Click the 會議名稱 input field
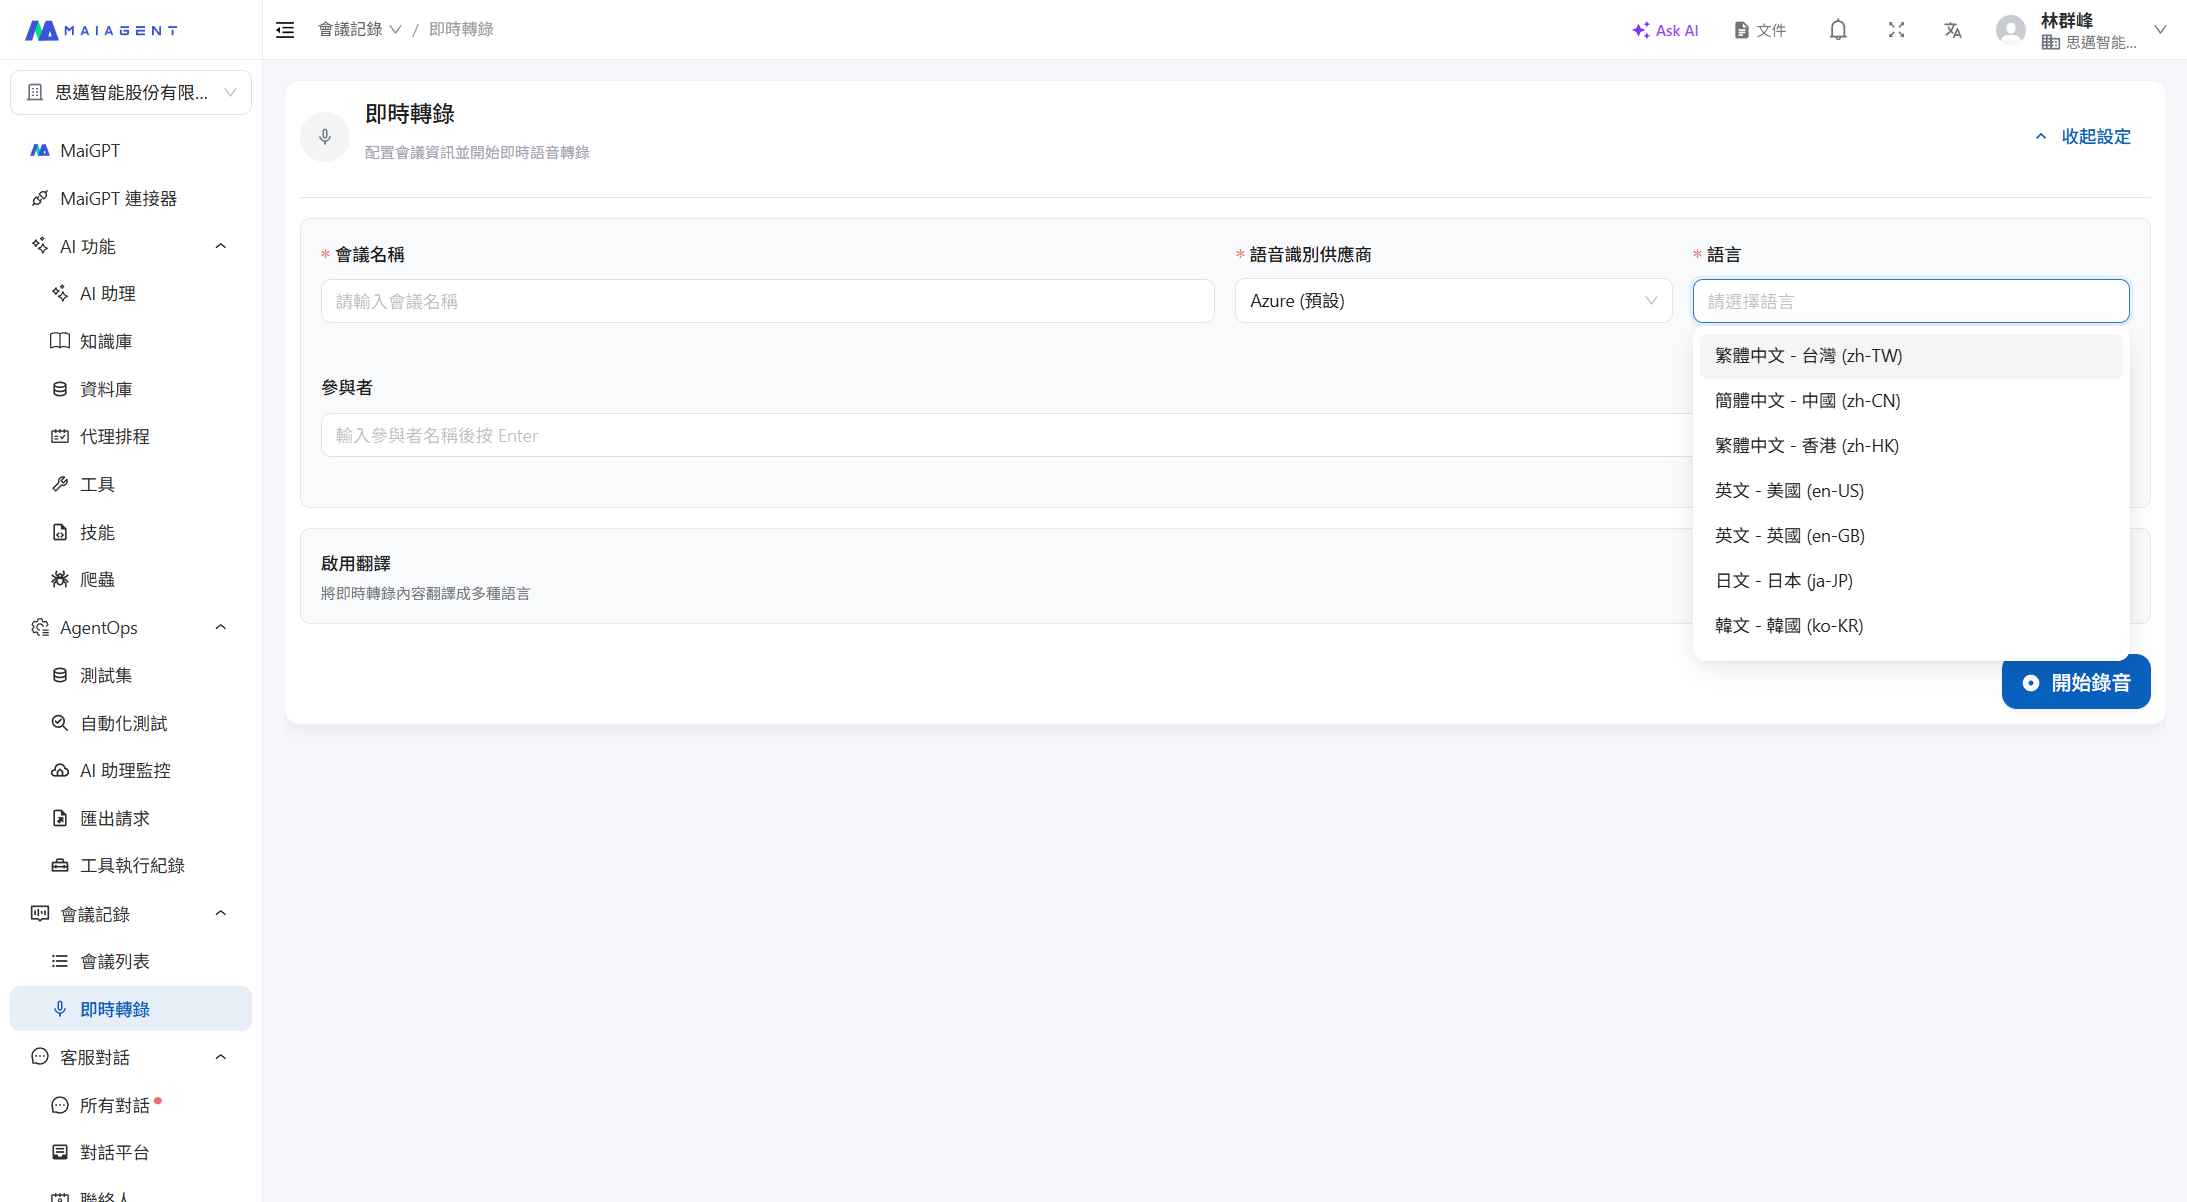2187x1202 pixels. click(x=767, y=301)
